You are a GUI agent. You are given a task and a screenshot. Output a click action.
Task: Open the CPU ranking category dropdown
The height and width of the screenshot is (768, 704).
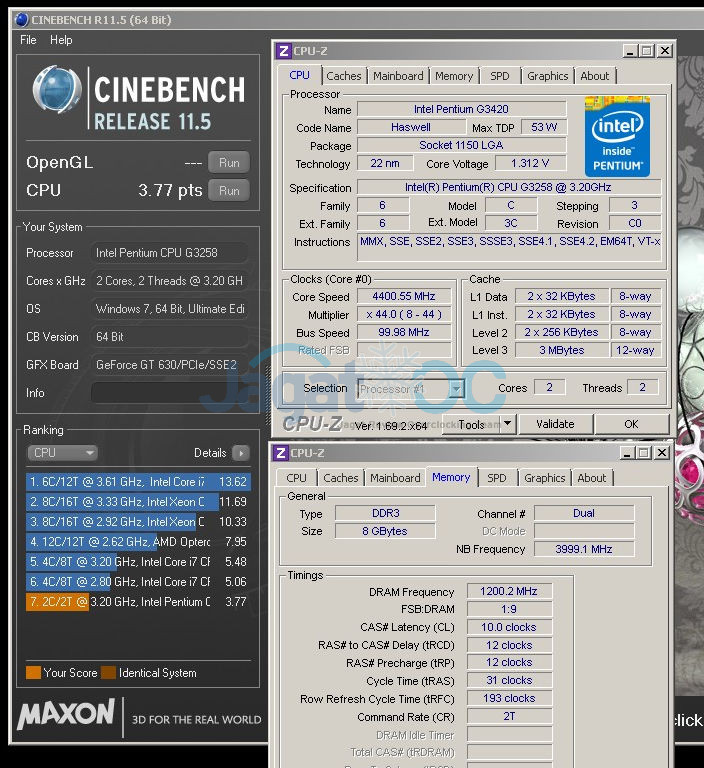coord(62,453)
